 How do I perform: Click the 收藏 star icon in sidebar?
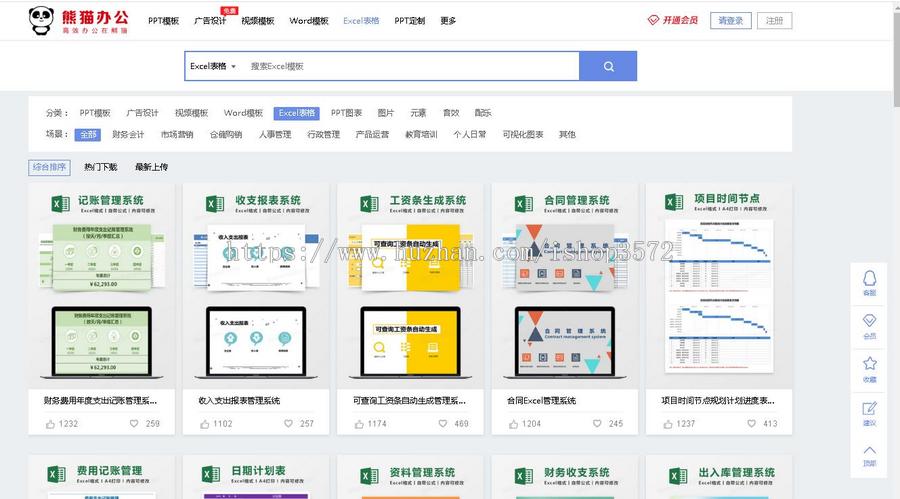click(x=870, y=363)
